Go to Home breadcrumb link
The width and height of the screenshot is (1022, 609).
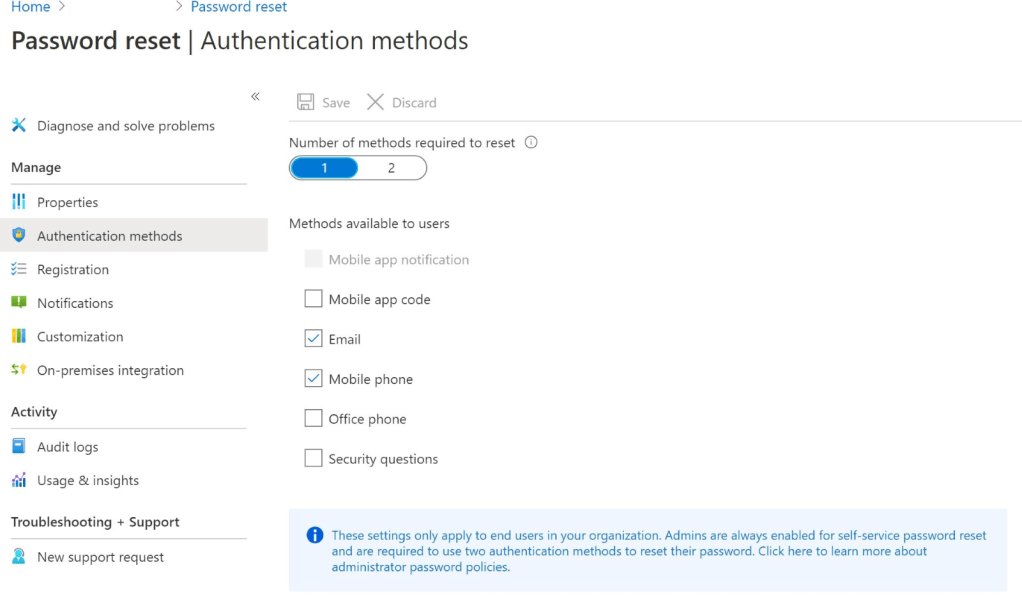(x=30, y=7)
